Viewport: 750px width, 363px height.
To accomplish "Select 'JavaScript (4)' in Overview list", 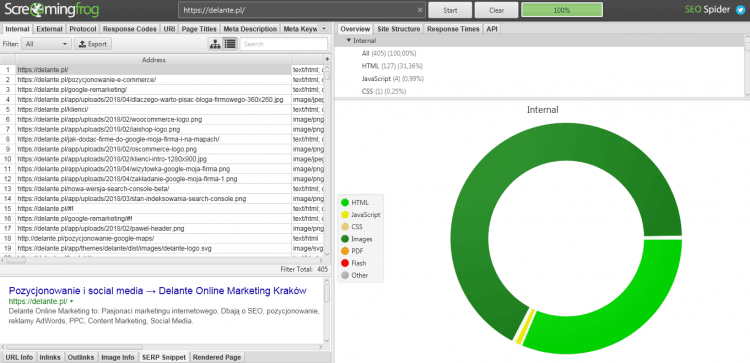I will [x=393, y=78].
